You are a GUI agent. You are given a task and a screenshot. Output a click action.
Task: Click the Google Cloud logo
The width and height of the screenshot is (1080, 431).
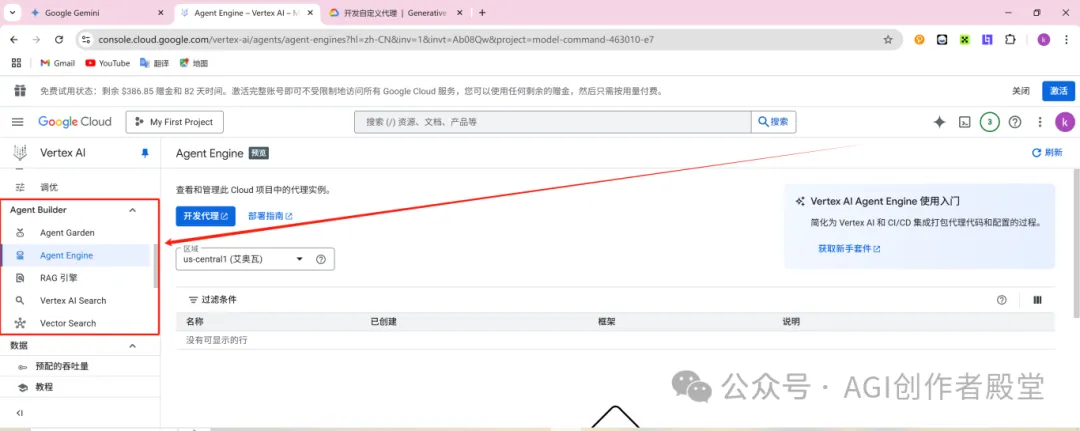tap(74, 122)
